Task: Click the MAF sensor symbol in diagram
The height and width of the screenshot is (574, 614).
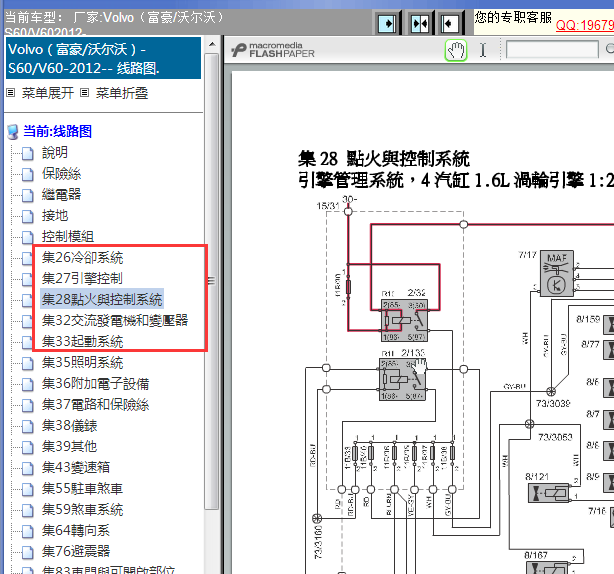Action: pyautogui.click(x=557, y=273)
